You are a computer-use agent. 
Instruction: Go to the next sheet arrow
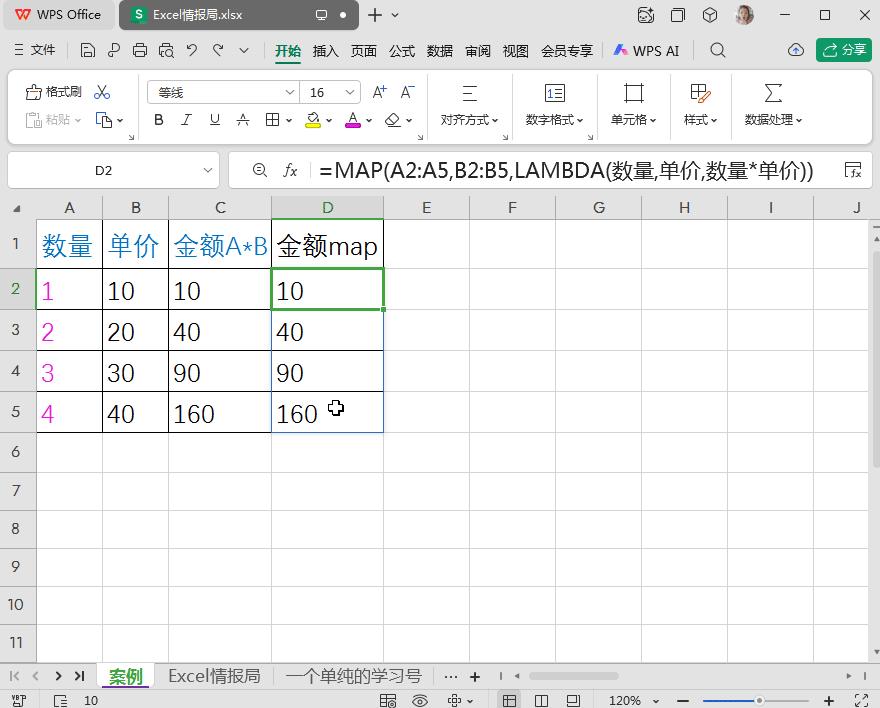point(58,676)
